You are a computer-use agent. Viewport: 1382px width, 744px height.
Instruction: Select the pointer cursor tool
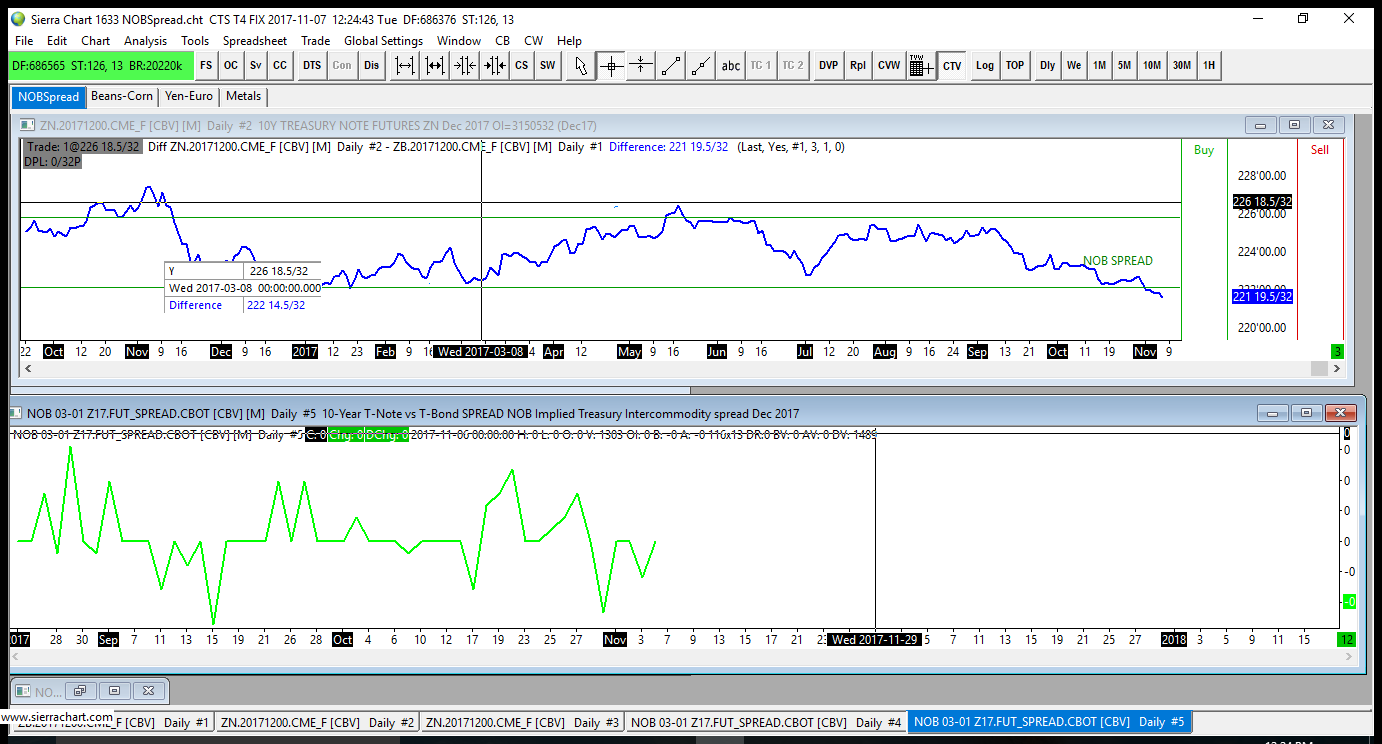click(x=580, y=66)
